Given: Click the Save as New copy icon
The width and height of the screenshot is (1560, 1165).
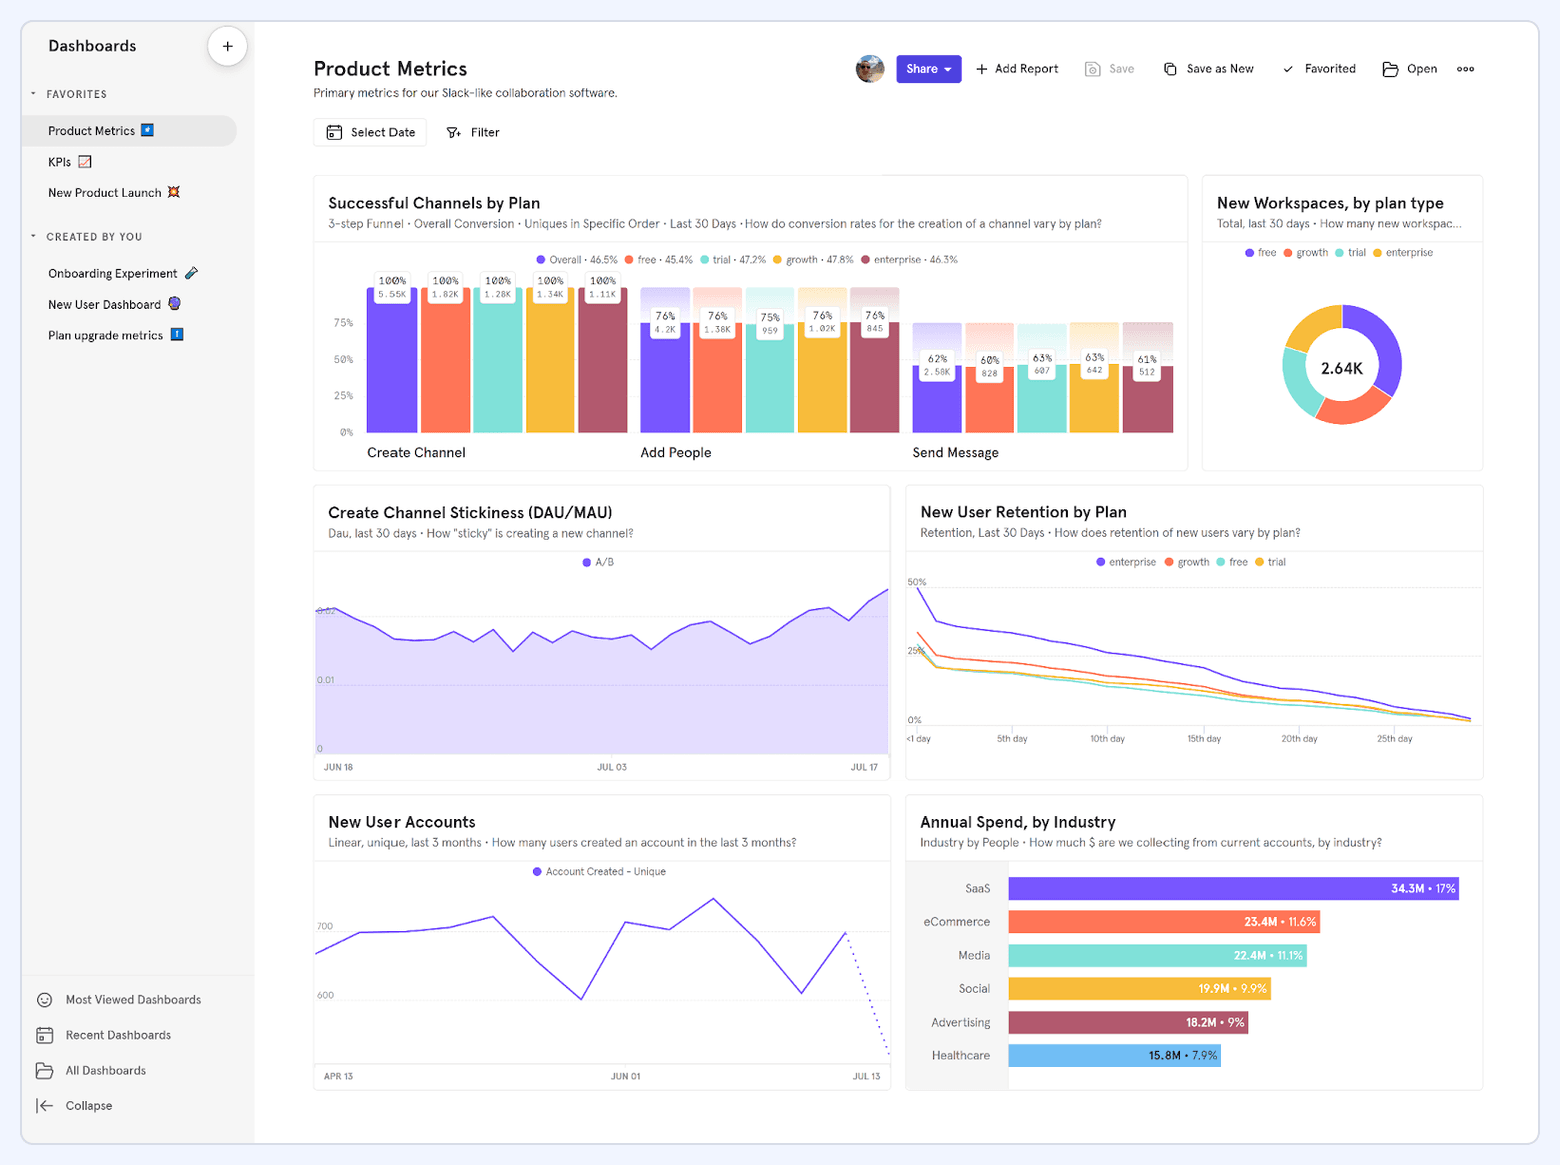Looking at the screenshot, I should click(1170, 68).
